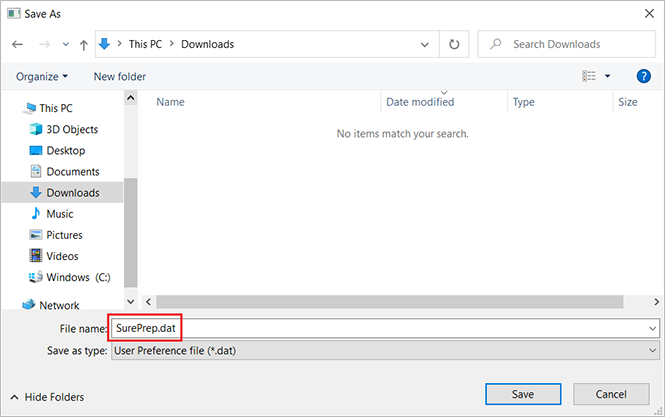Click the sidebar scroll down arrow
The height and width of the screenshot is (417, 665).
(x=131, y=302)
